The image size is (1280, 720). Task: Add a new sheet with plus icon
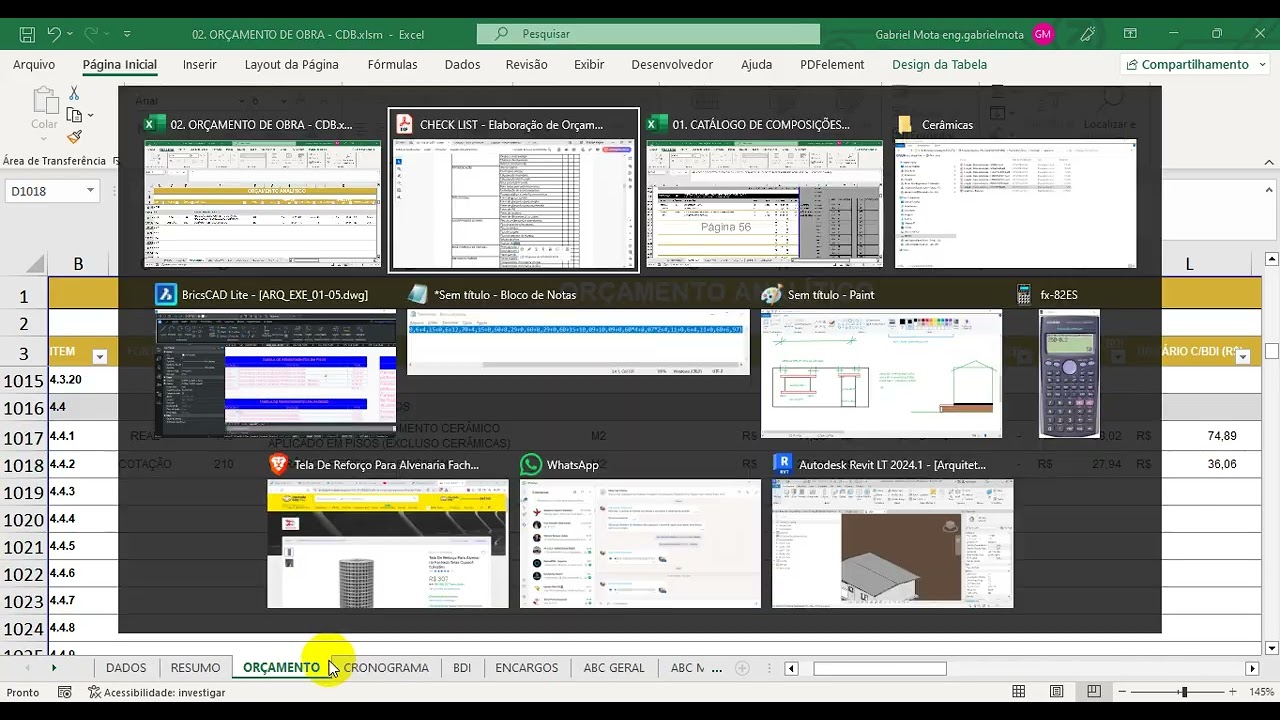click(742, 668)
